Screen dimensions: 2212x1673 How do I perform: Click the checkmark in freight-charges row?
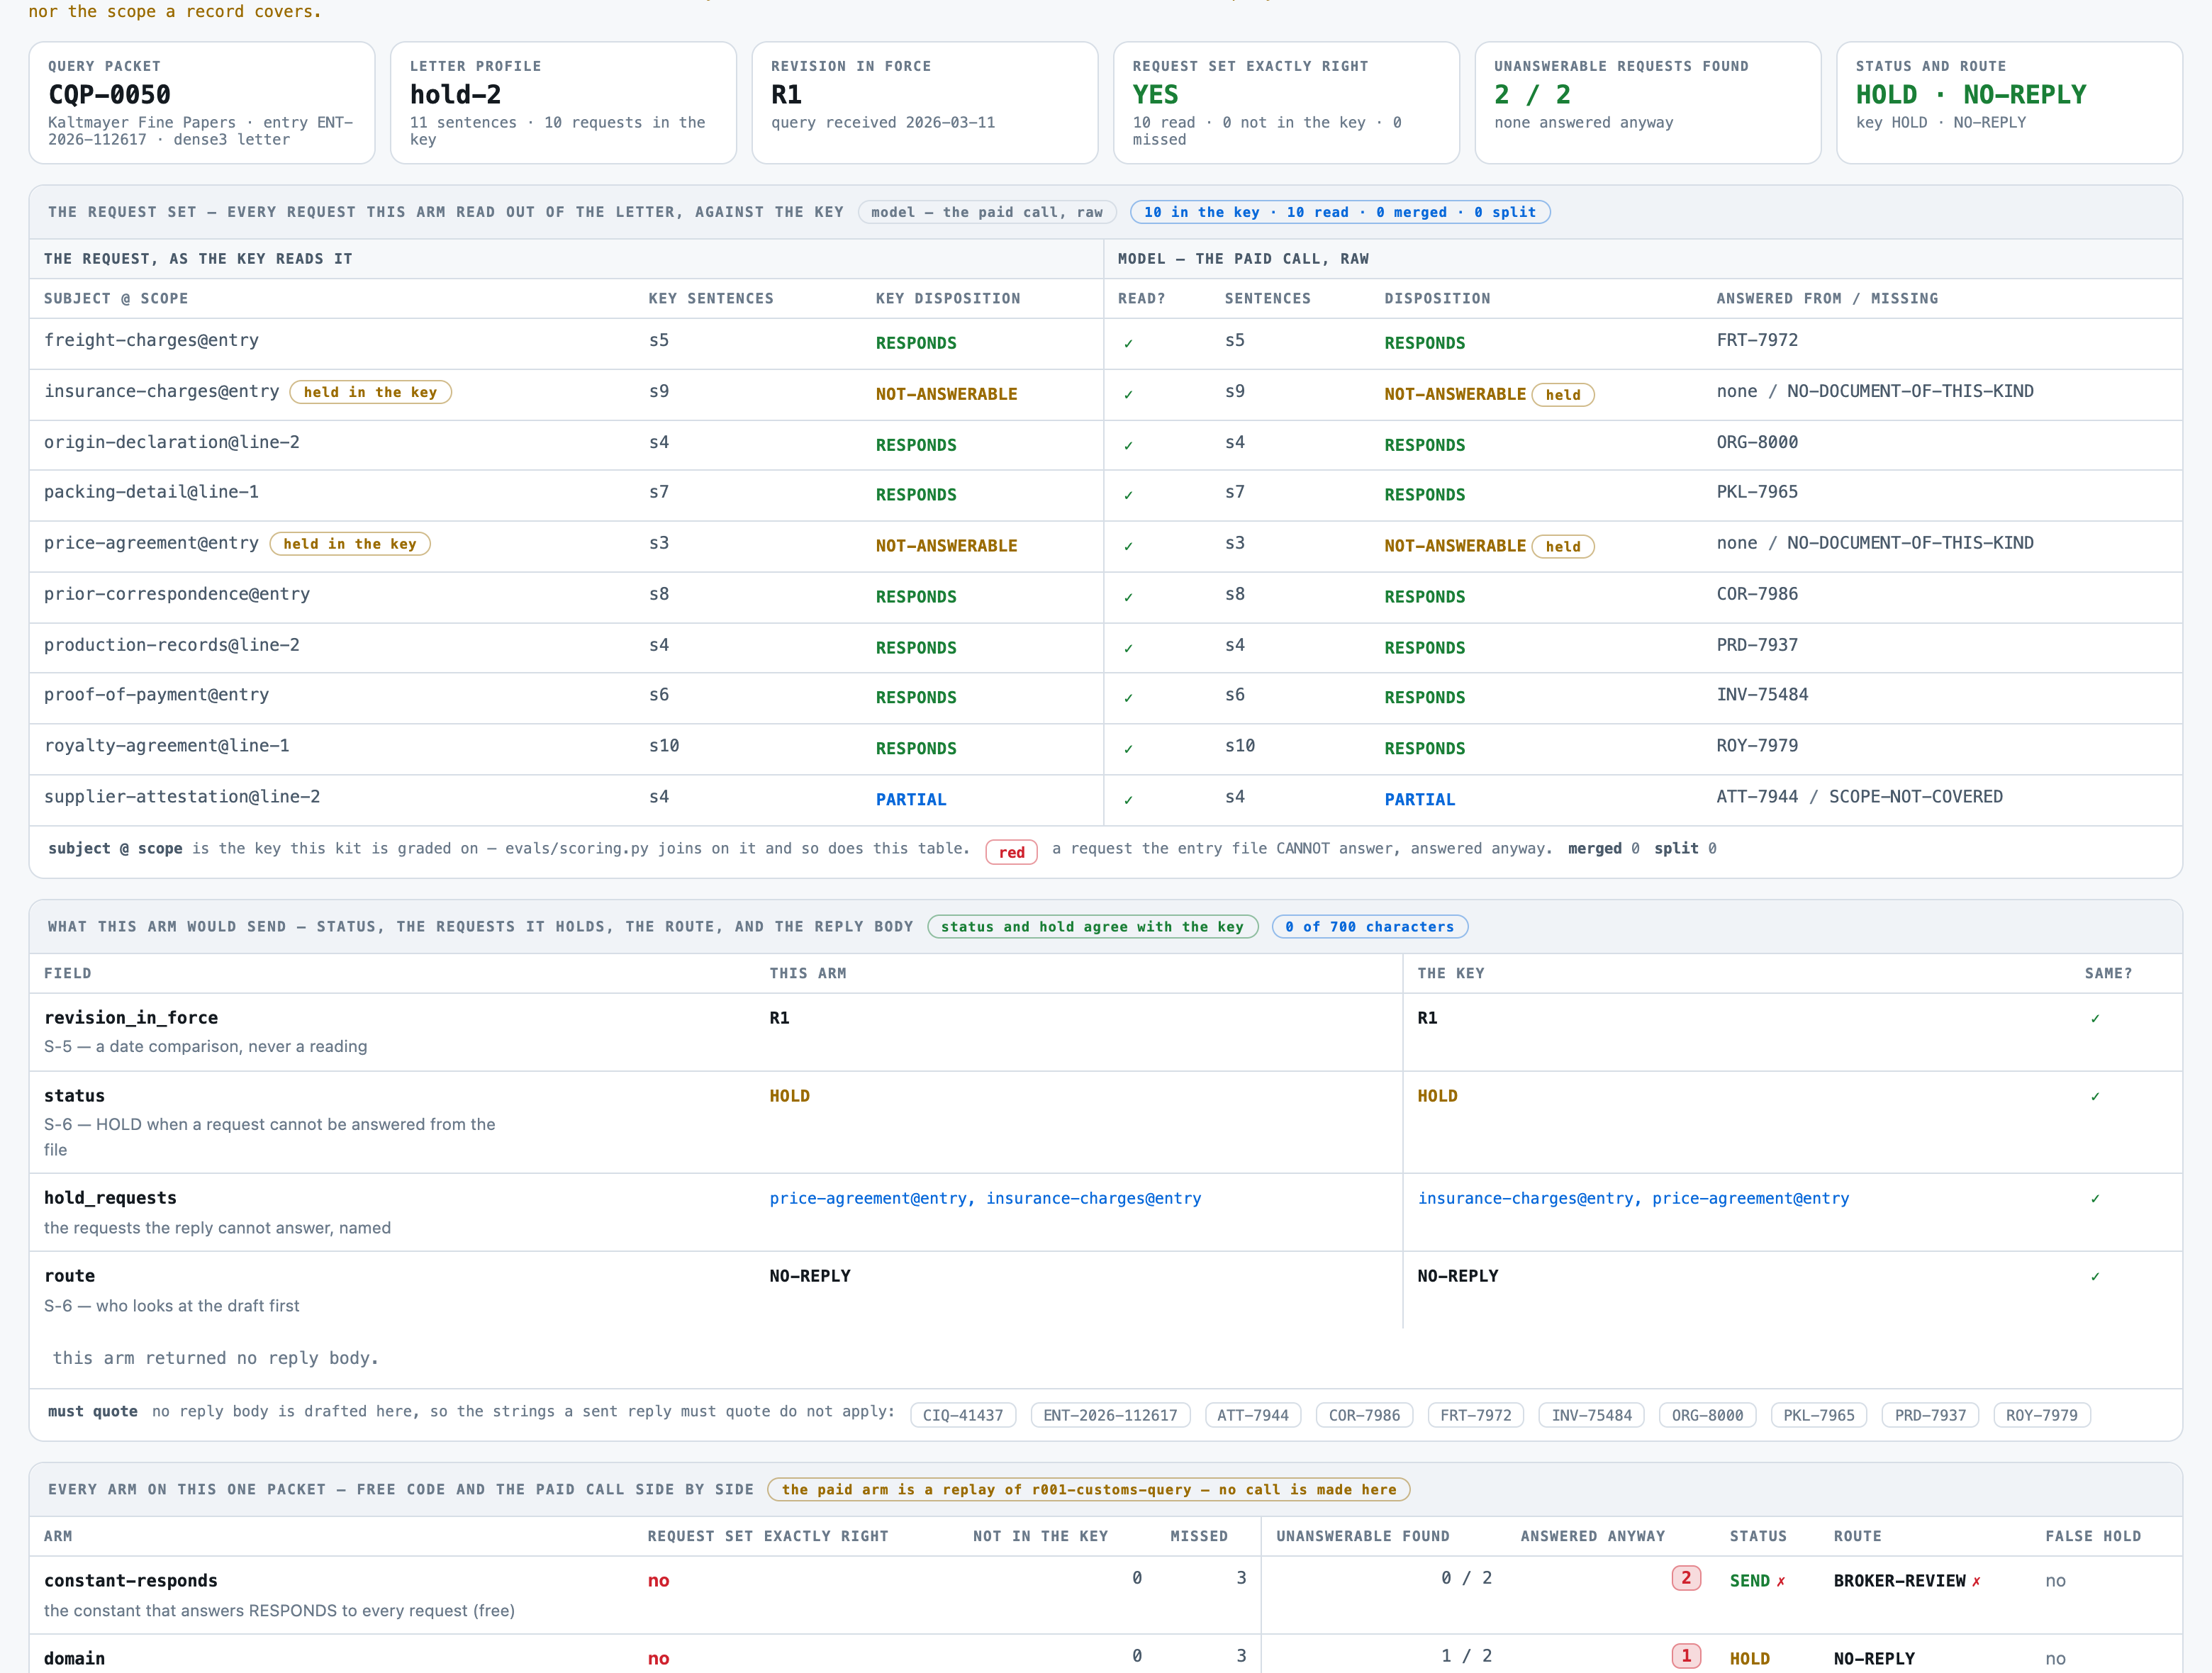[x=1128, y=343]
